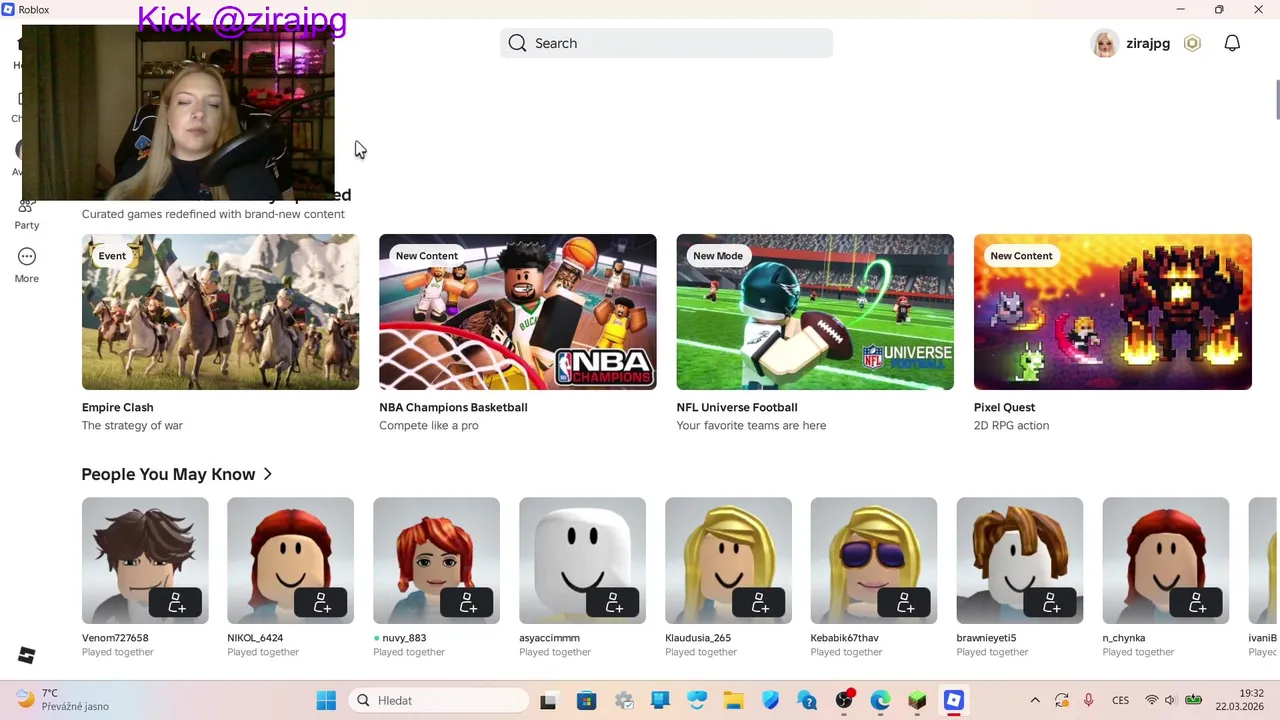
Task: Add Klaudusia_265 as friend
Action: click(x=760, y=603)
